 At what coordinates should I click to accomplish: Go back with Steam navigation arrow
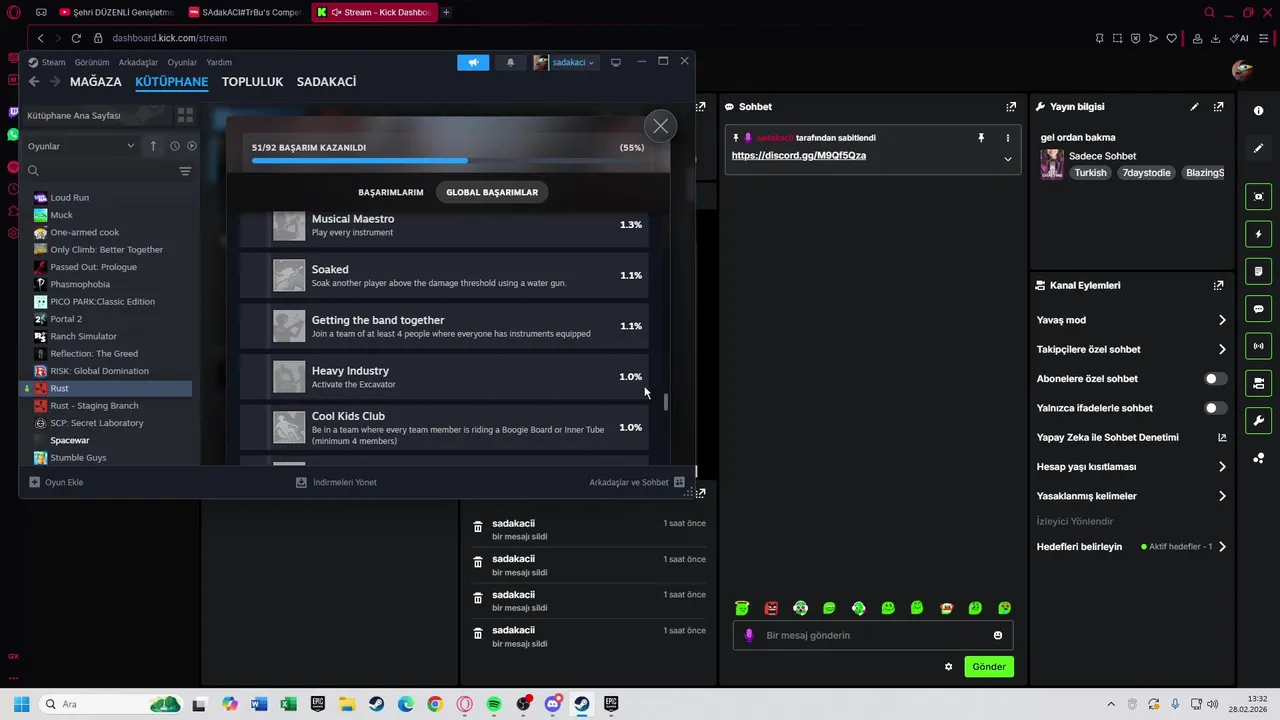pyautogui.click(x=33, y=82)
